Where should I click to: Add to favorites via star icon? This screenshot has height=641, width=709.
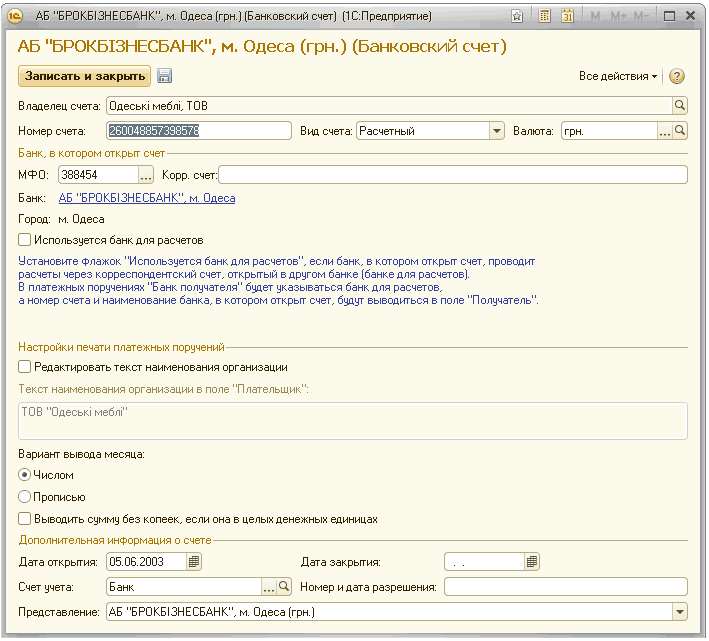(516, 16)
